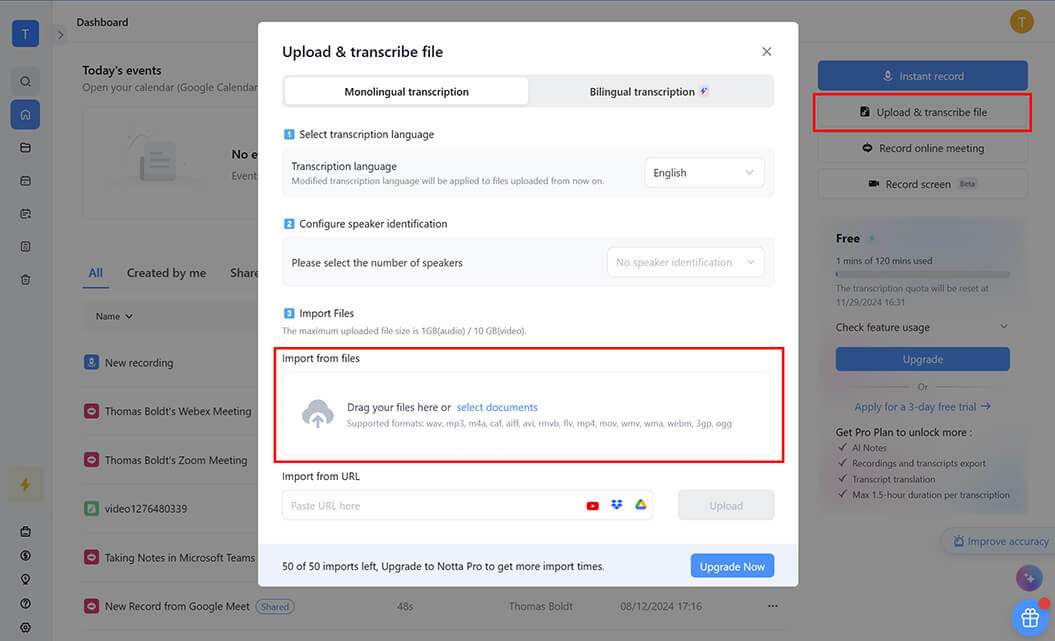1055x641 pixels.
Task: Open the lightning bolt icon in sidebar
Action: tap(26, 484)
